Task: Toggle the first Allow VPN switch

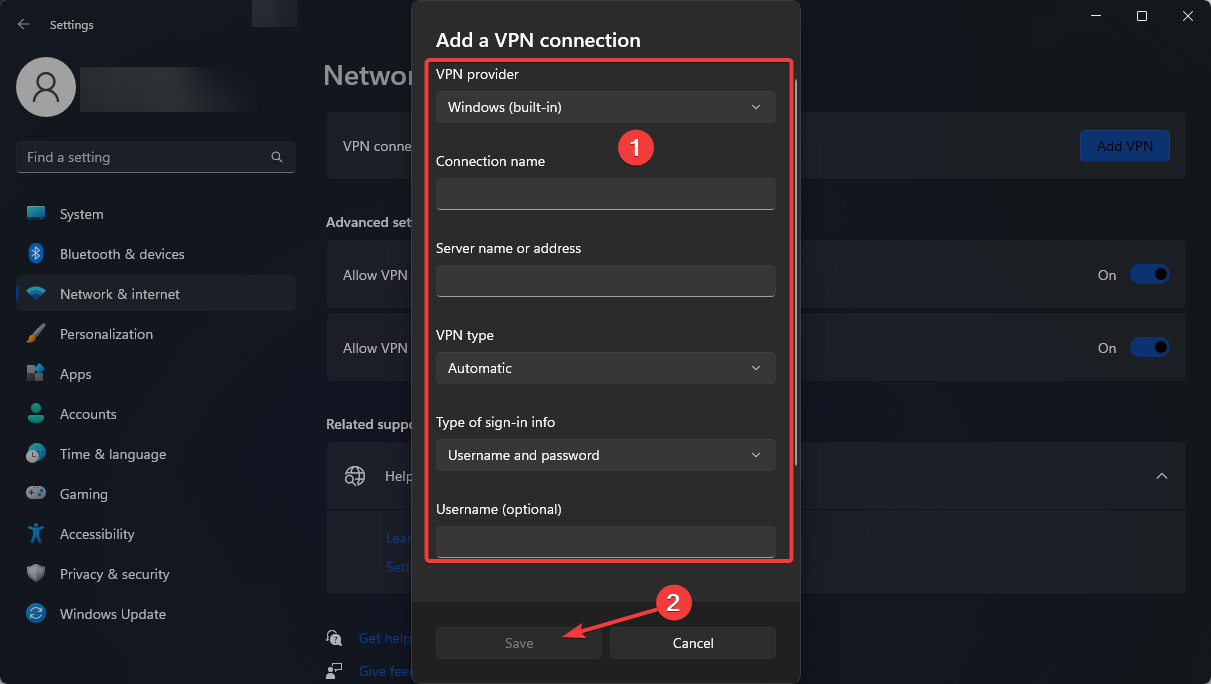Action: pyautogui.click(x=1149, y=275)
